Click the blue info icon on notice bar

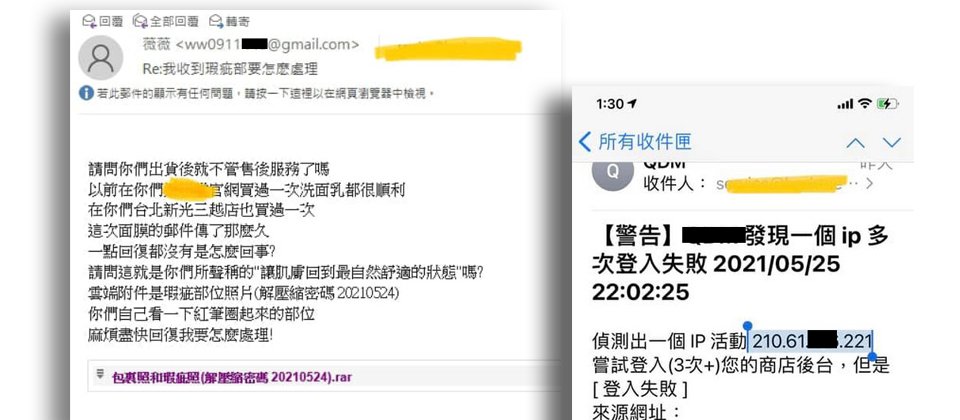pyautogui.click(x=86, y=94)
